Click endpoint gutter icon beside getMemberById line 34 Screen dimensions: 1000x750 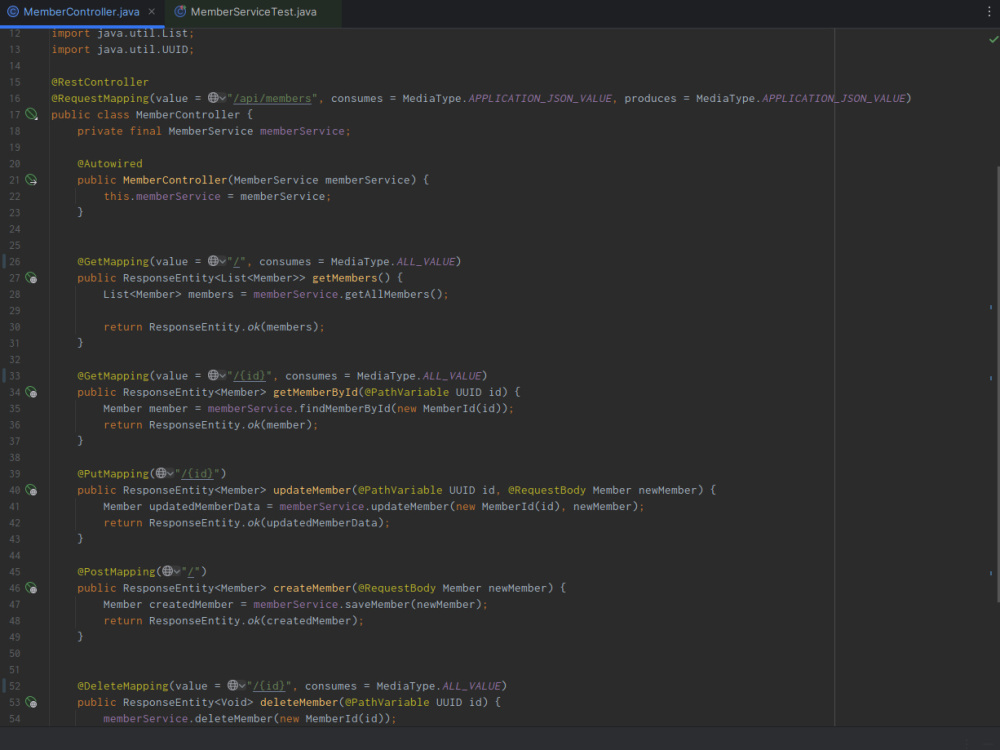click(31, 392)
